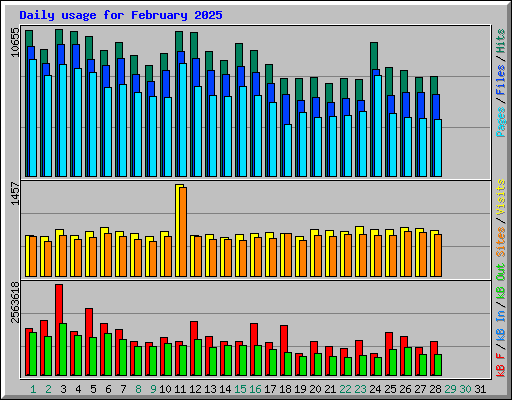Click day 1 on the x-axis

(33, 389)
